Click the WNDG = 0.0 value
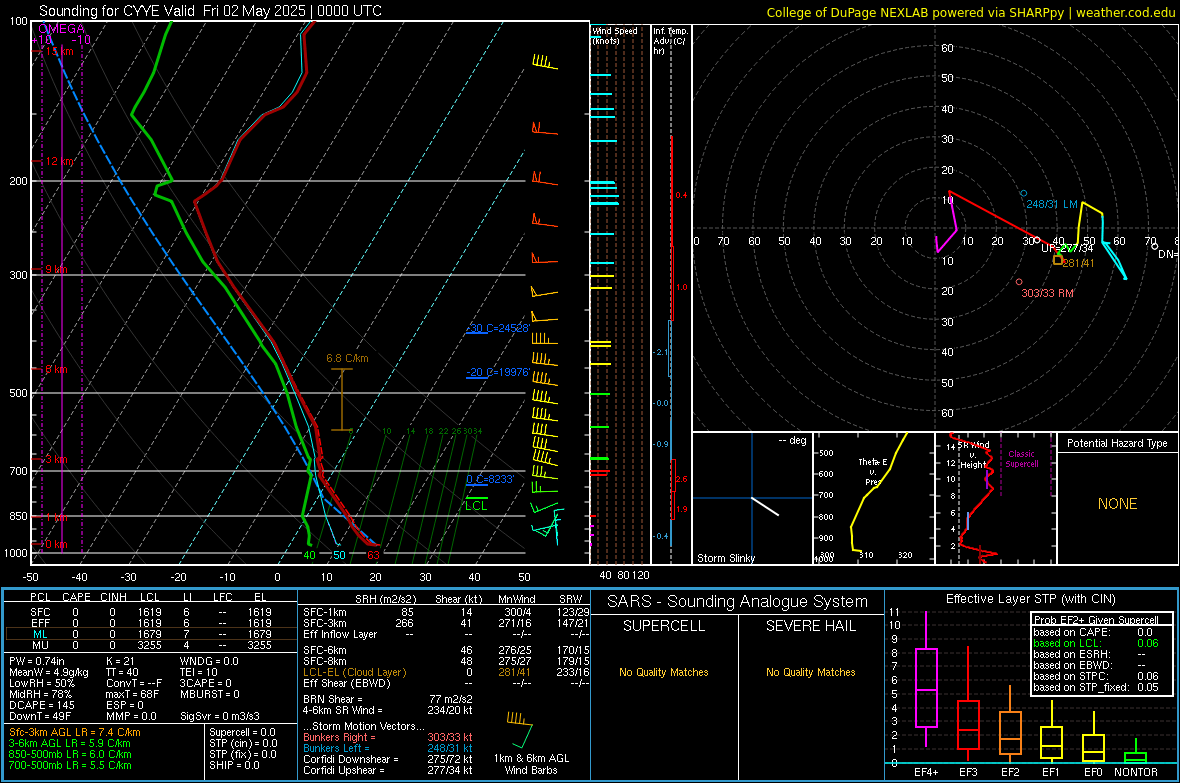 (x=209, y=661)
